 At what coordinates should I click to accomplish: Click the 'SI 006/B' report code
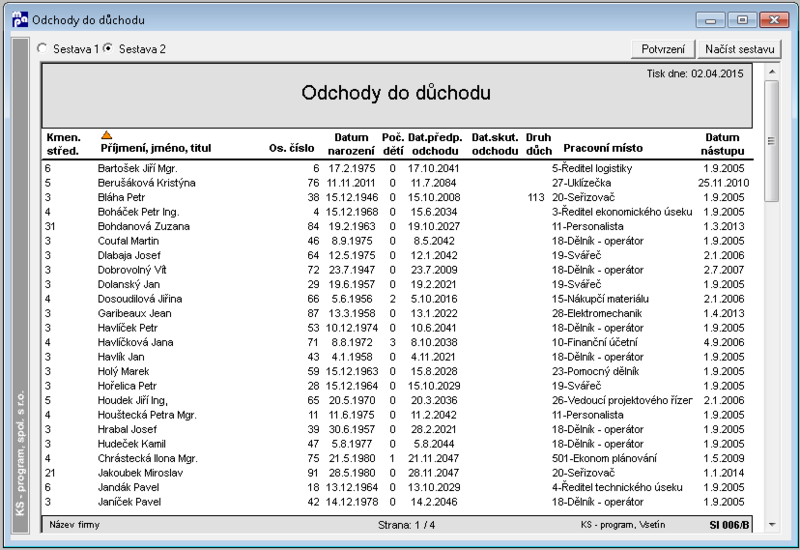[729, 525]
